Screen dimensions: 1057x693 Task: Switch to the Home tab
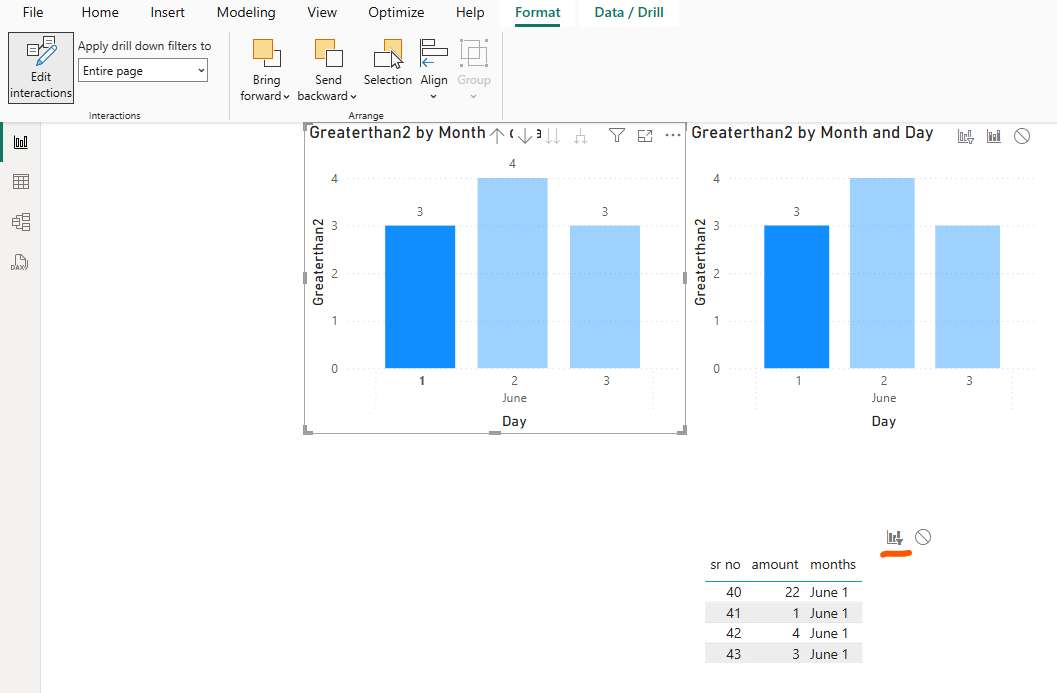[x=100, y=12]
